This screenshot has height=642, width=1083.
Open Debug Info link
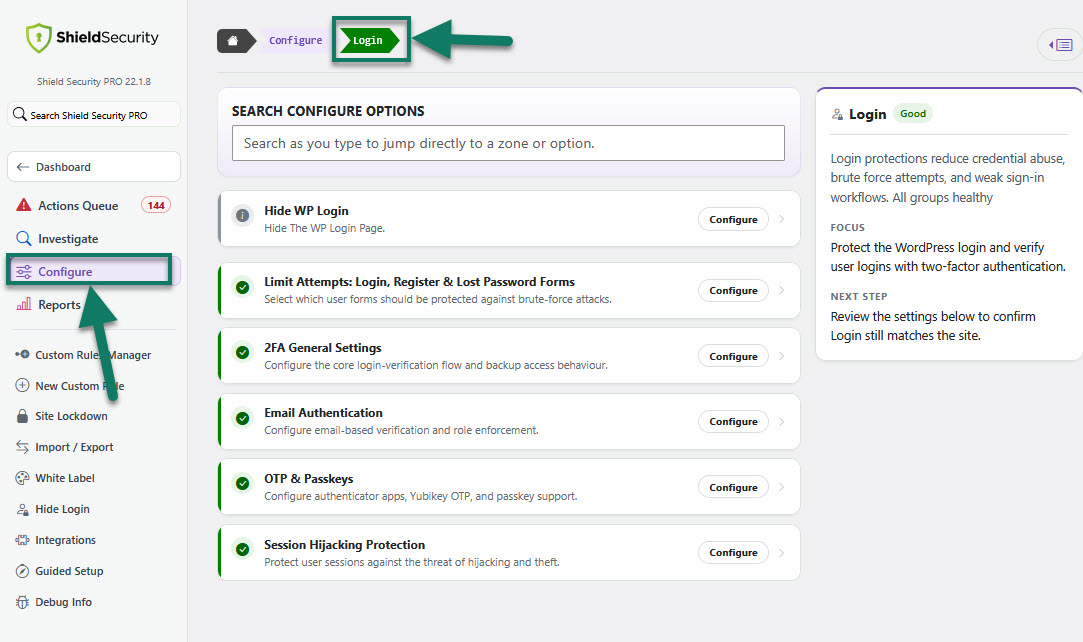click(x=64, y=602)
